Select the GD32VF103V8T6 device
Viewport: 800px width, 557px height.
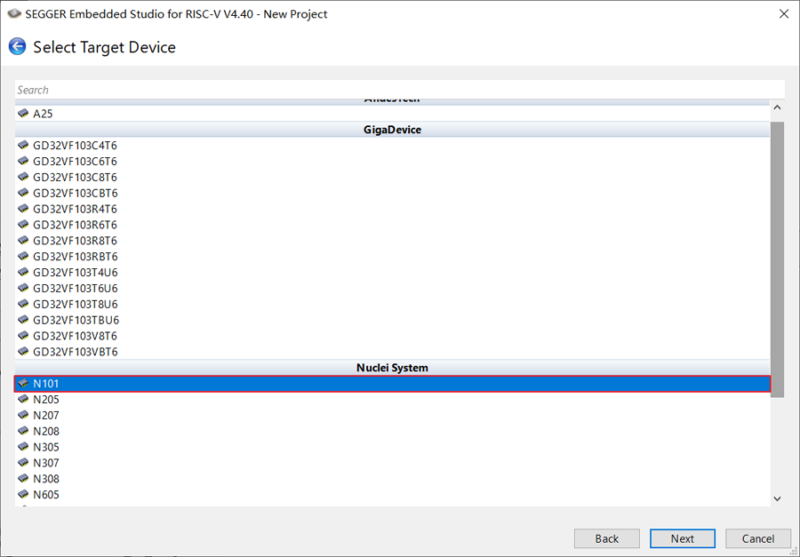point(75,336)
